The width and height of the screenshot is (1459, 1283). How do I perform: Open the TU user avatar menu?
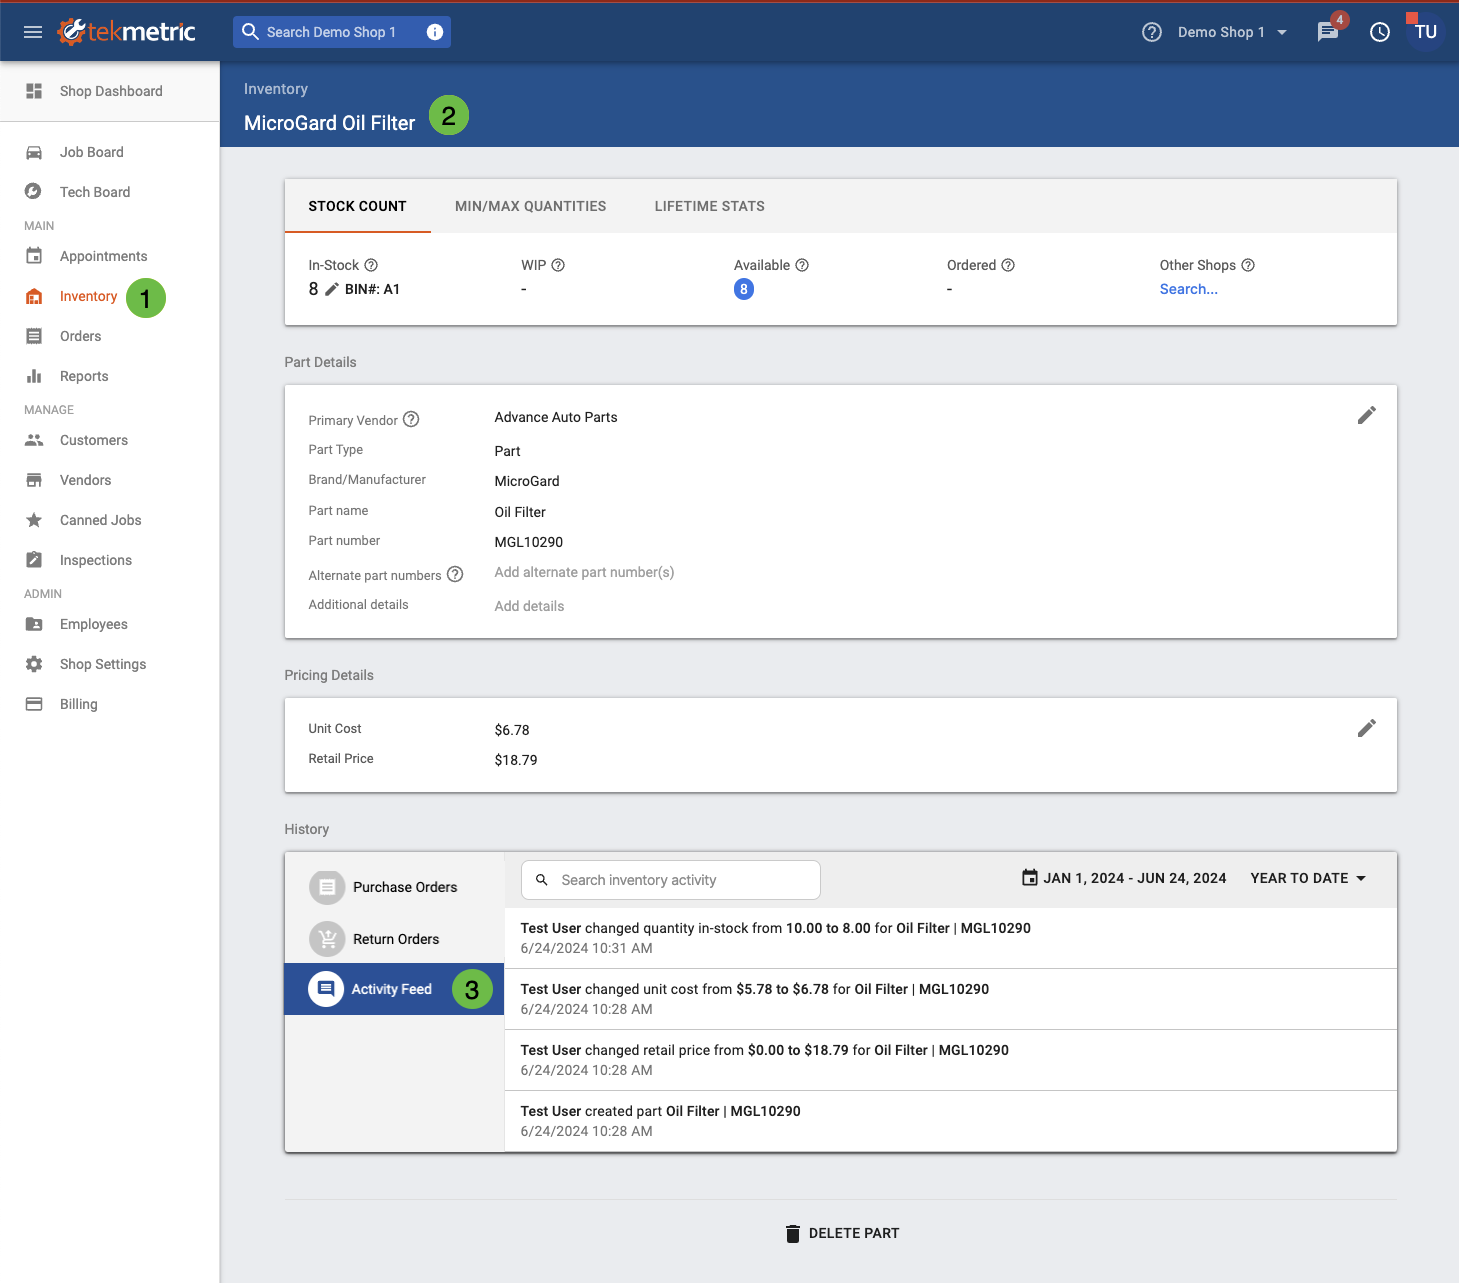[x=1426, y=32]
